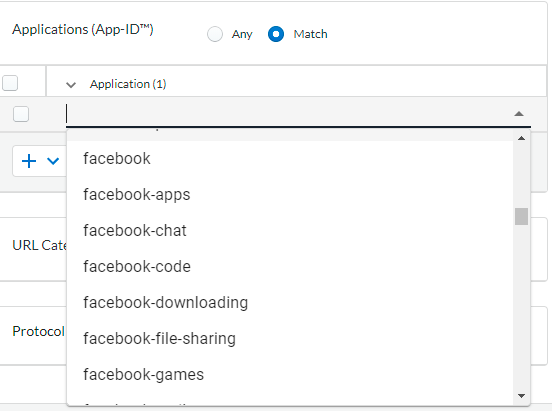Select the Match radio button

pos(276,34)
